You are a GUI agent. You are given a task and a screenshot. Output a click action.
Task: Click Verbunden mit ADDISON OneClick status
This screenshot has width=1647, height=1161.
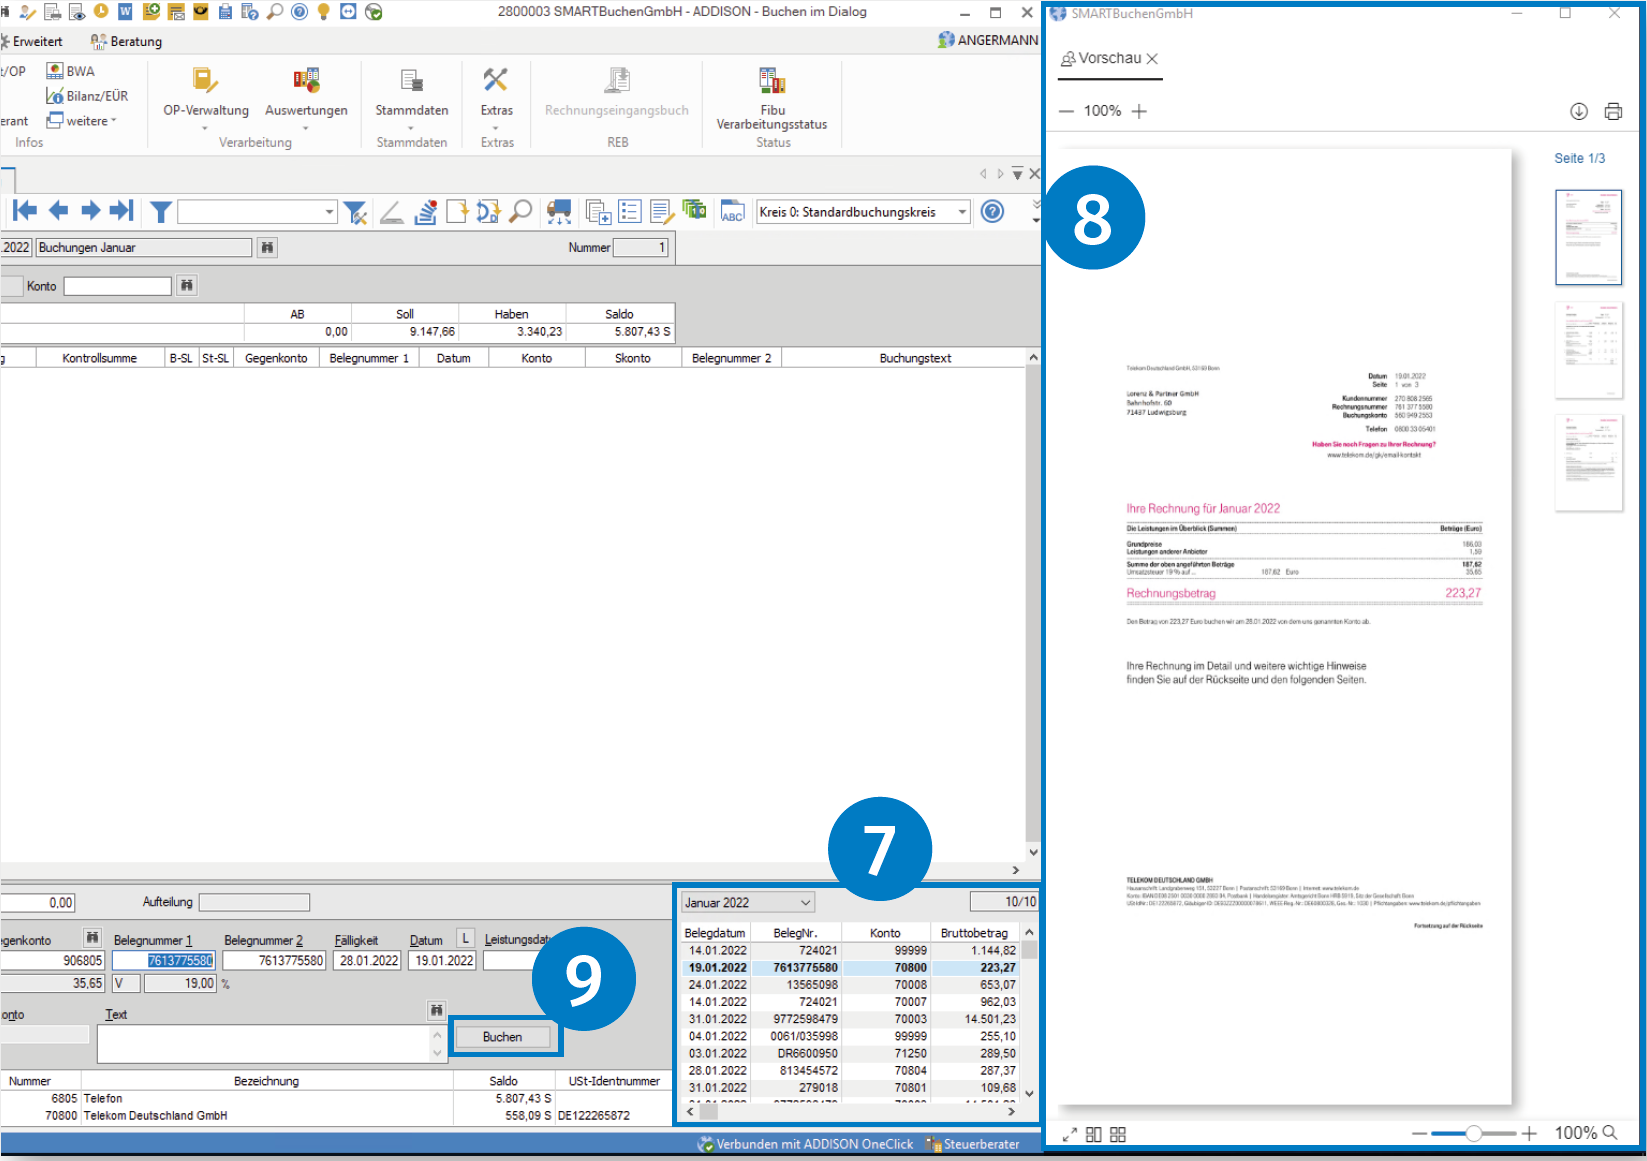click(806, 1144)
